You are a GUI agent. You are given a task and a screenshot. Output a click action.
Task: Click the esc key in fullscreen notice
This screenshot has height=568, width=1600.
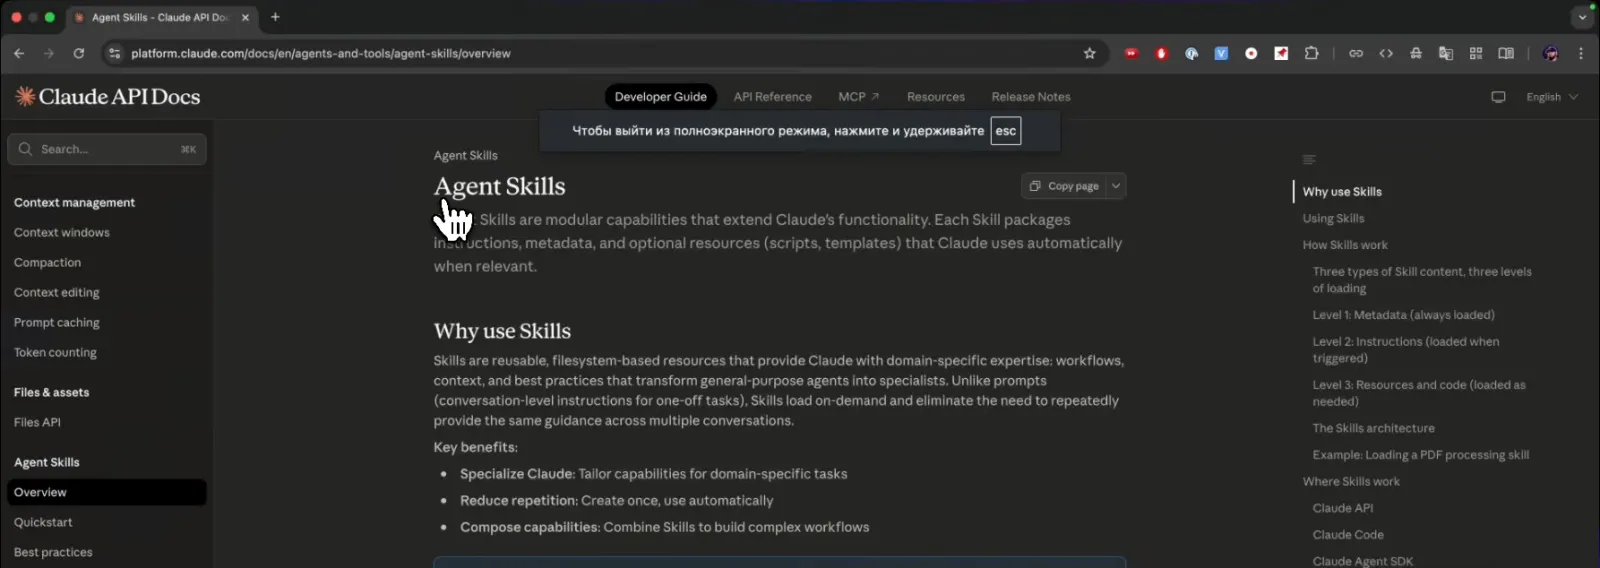(x=1005, y=131)
